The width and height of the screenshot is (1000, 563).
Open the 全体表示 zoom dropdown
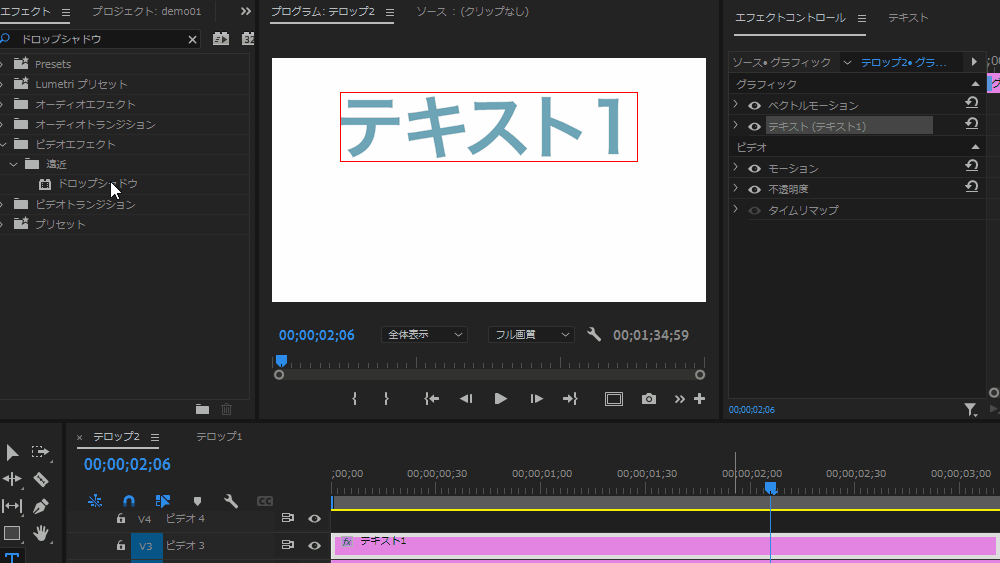click(x=424, y=335)
